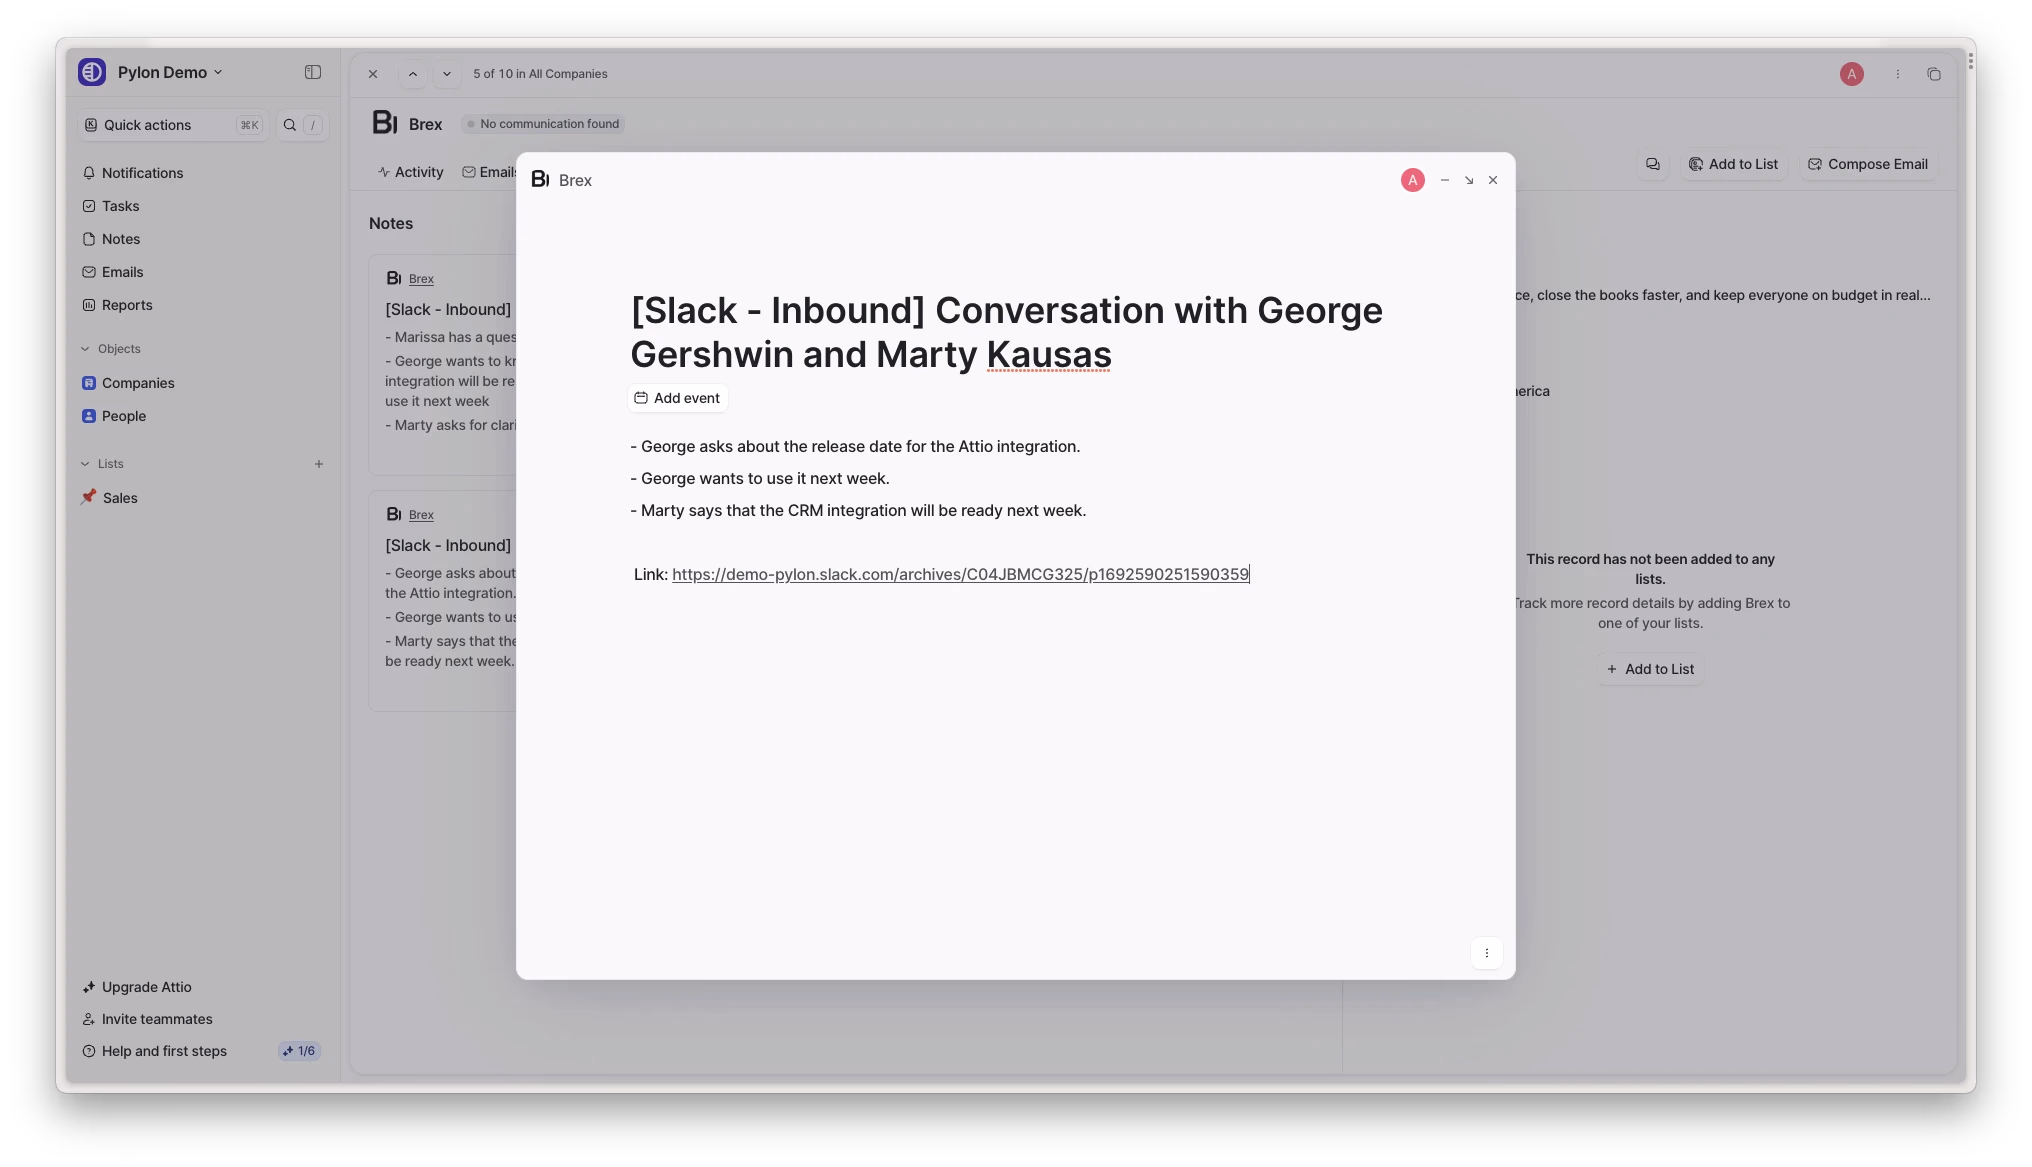This screenshot has width=2032, height=1167.
Task: Add a new list with plus icon
Action: [x=319, y=464]
